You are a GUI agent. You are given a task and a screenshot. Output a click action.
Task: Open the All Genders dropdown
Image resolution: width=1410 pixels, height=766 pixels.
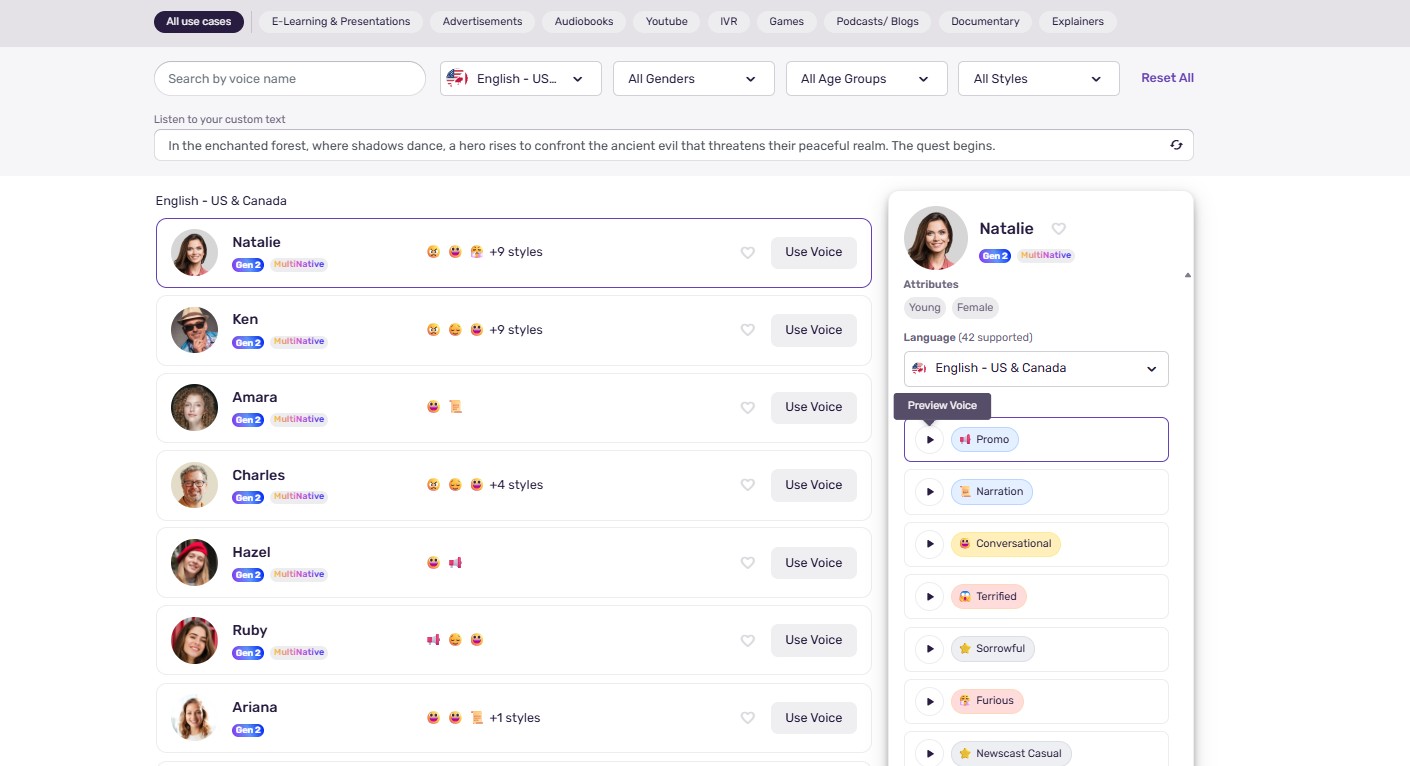coord(694,79)
